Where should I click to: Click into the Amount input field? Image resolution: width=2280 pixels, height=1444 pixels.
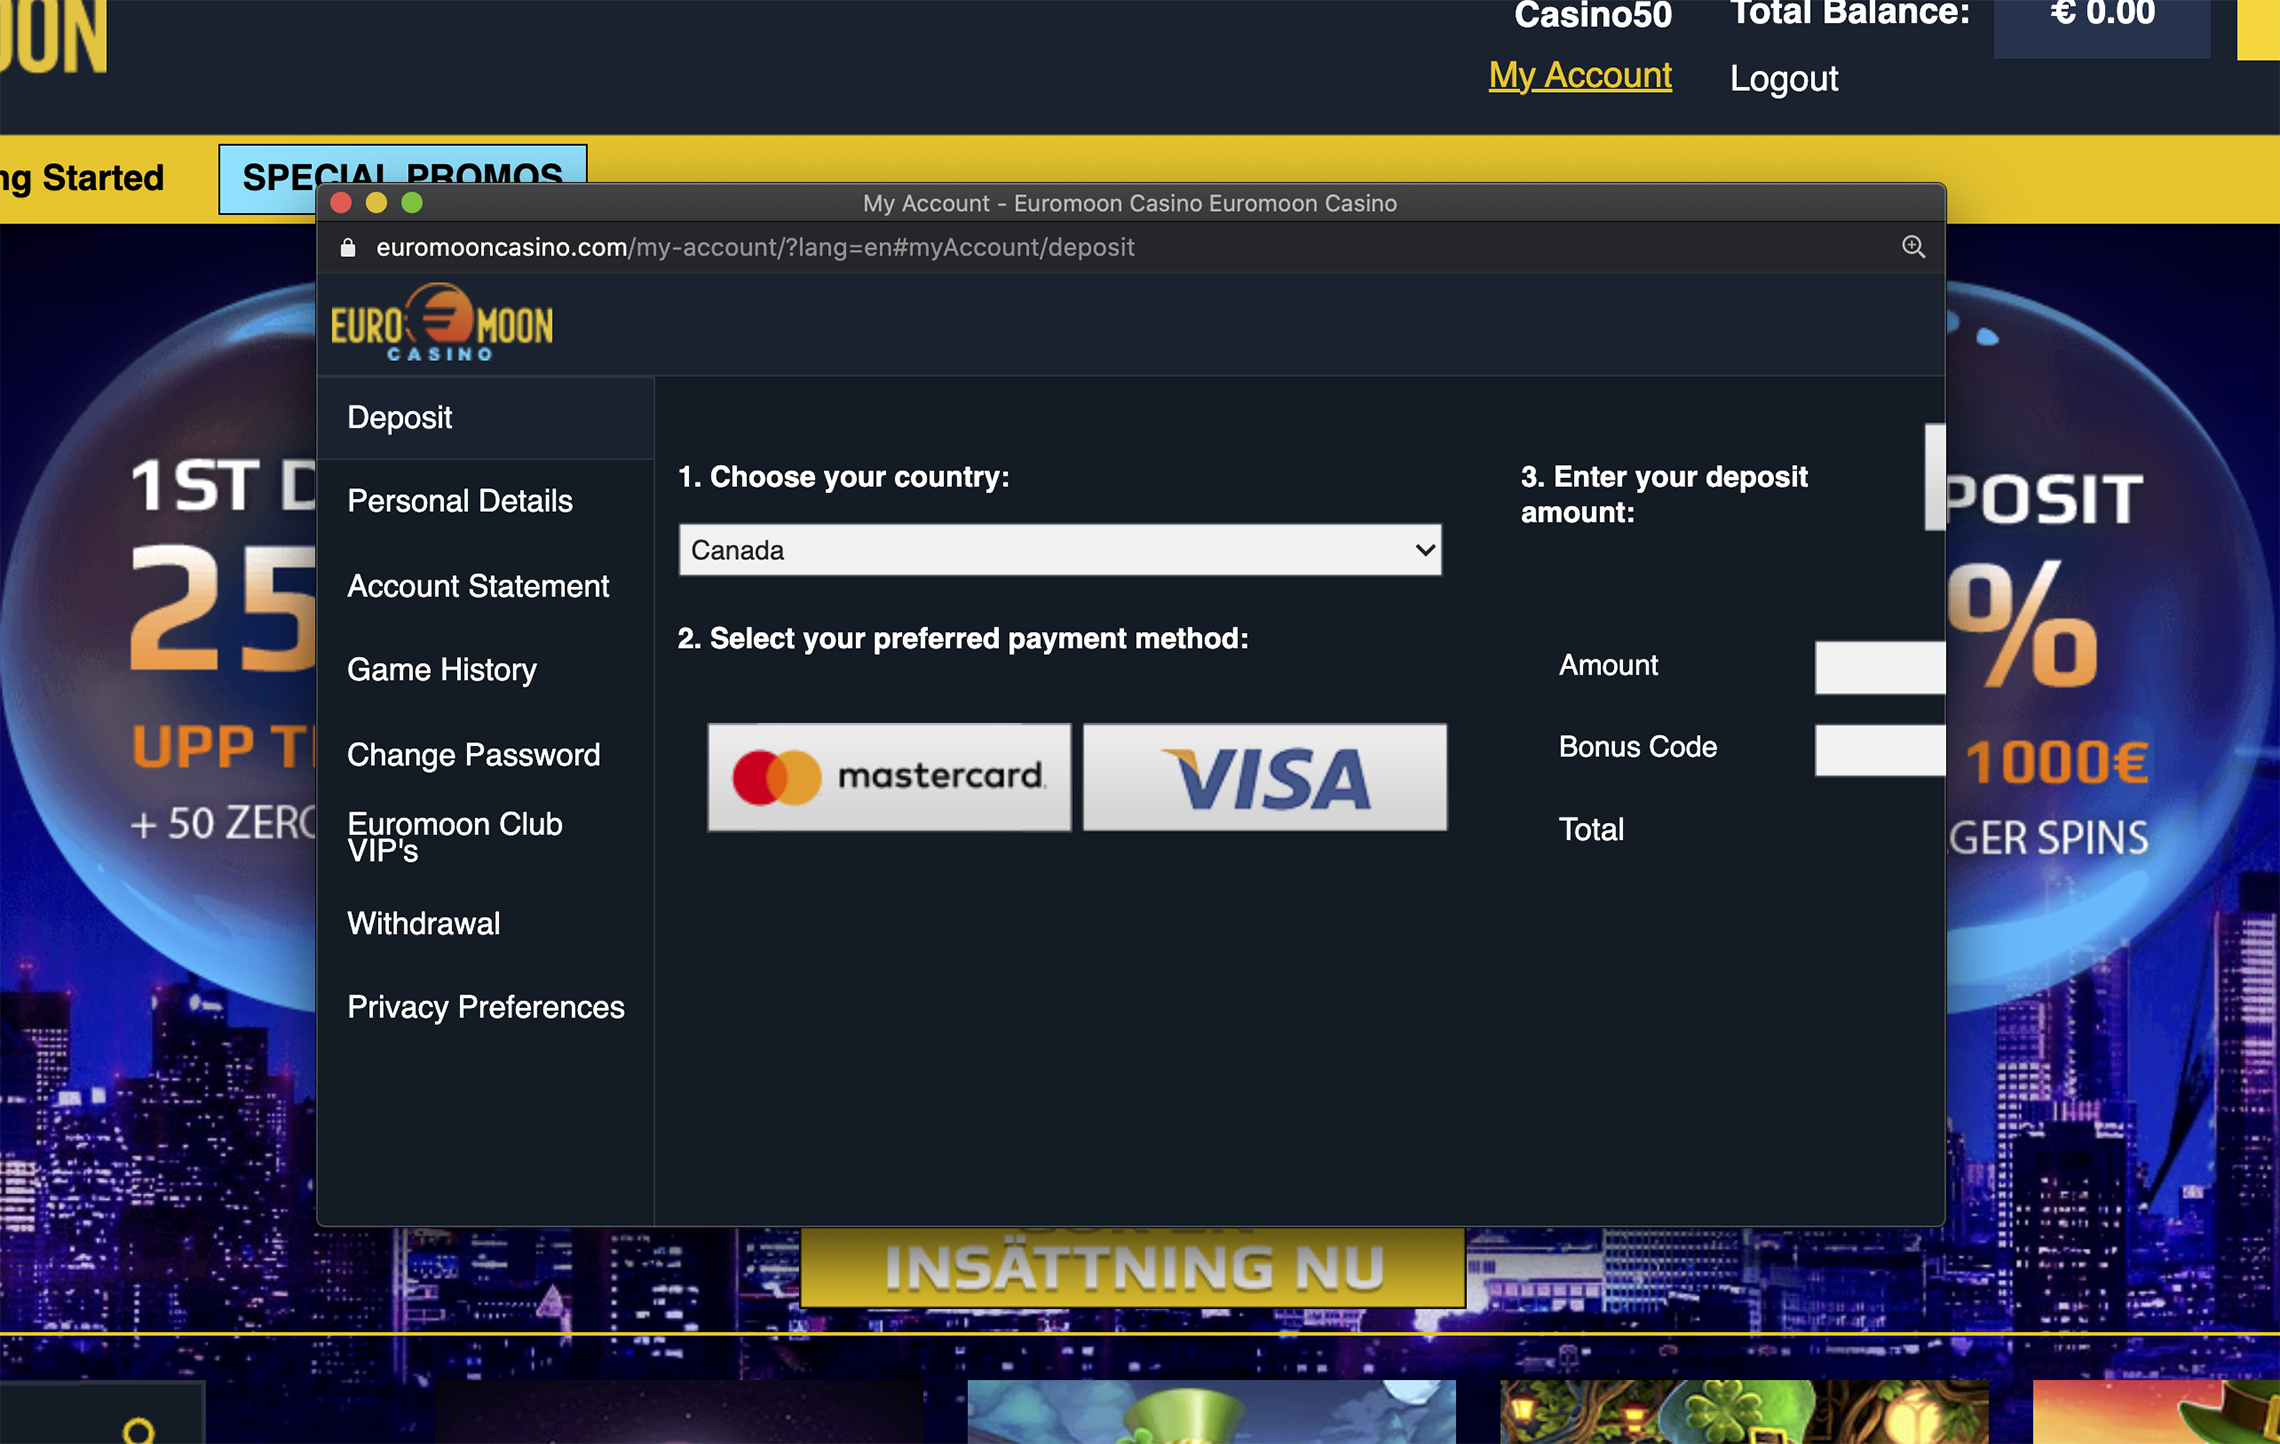(x=1880, y=667)
